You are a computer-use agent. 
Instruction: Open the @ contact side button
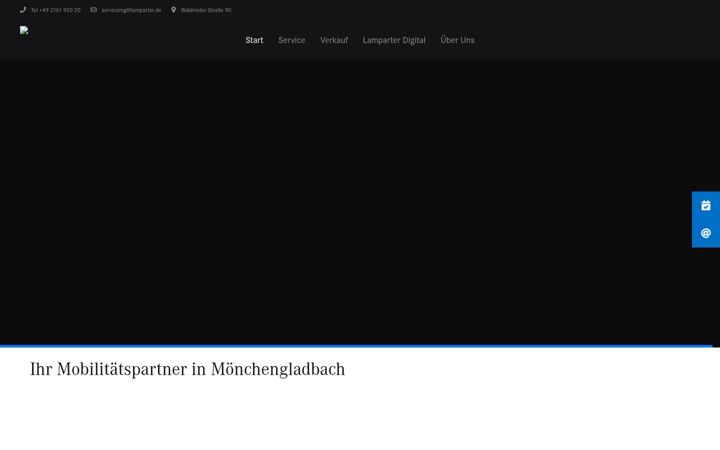[706, 233]
